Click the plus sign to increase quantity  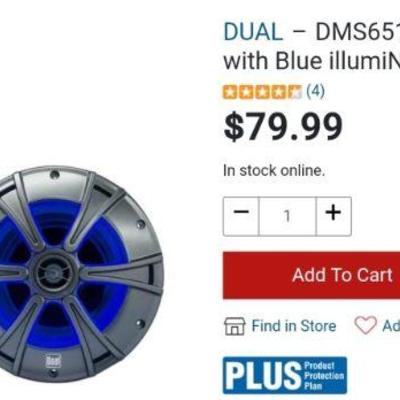click(x=333, y=212)
